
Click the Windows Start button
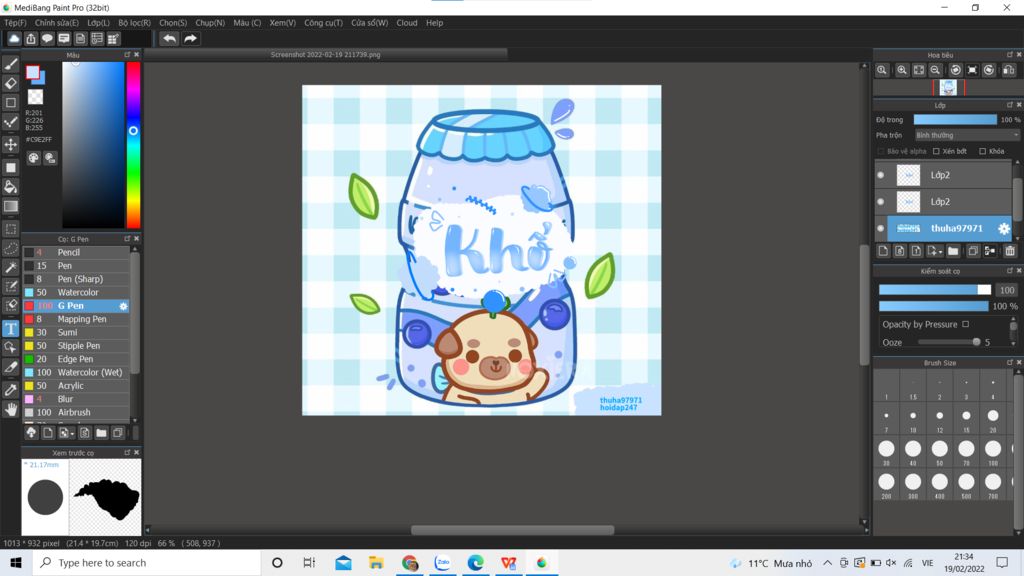[16, 563]
